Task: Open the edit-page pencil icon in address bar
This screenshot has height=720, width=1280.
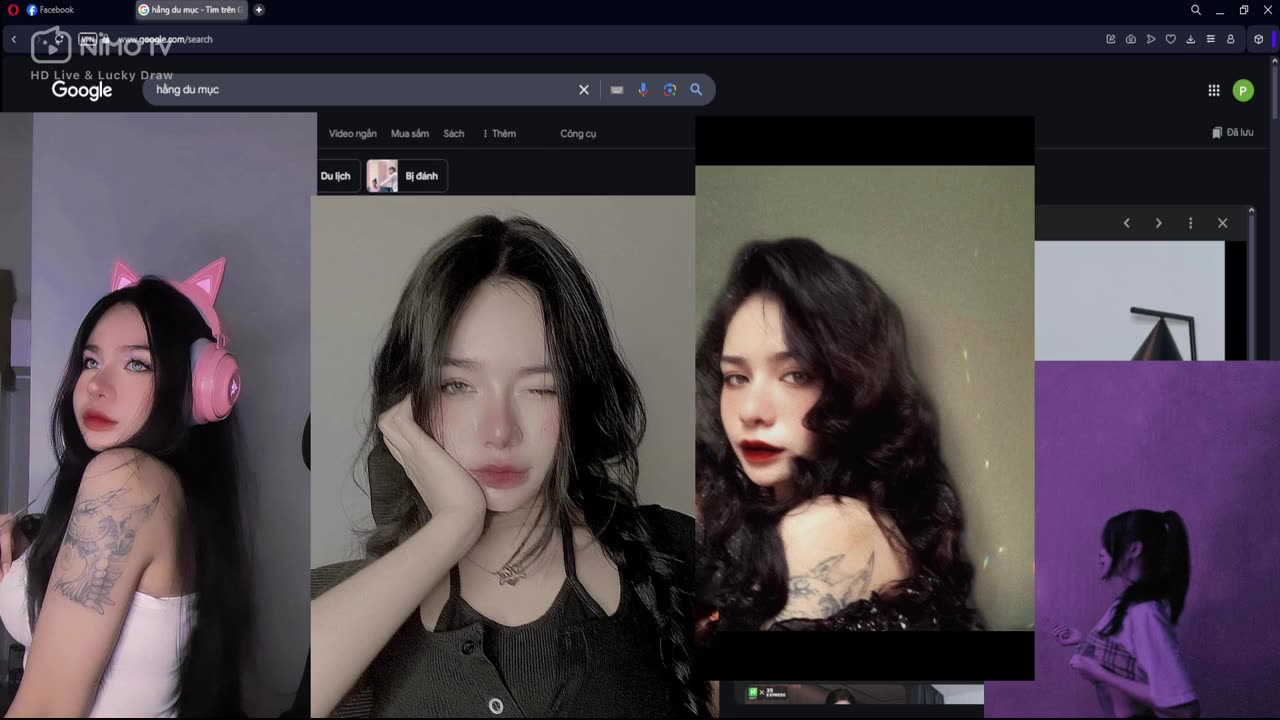Action: tap(1111, 39)
